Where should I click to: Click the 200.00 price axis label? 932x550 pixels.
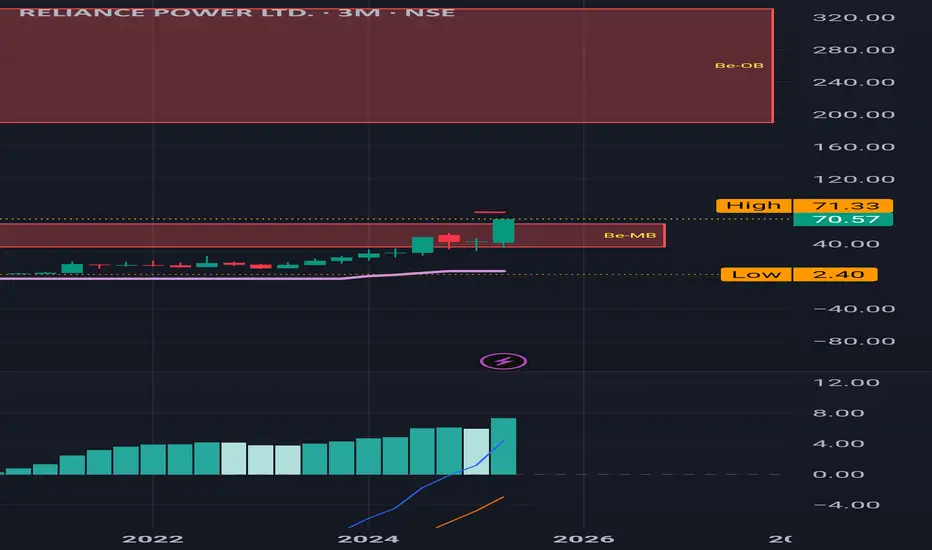coord(854,115)
